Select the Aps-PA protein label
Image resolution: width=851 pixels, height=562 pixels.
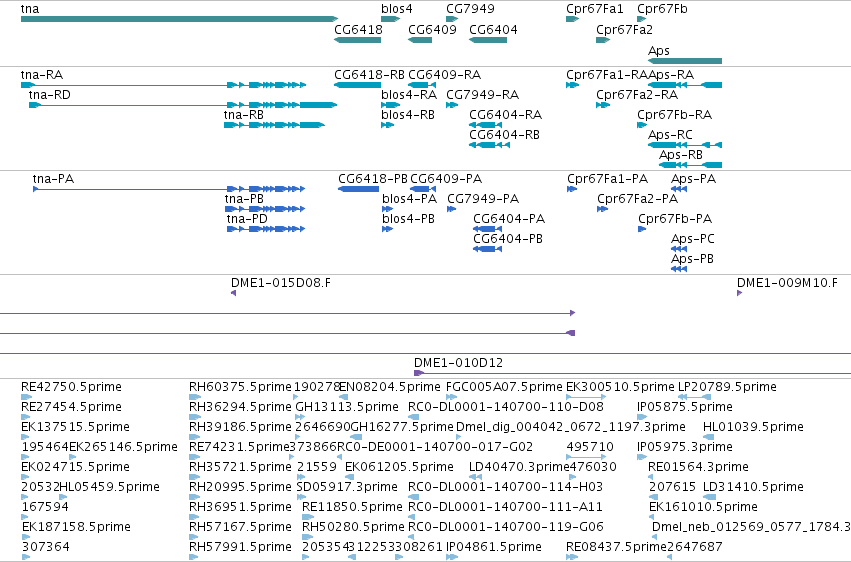pos(693,178)
